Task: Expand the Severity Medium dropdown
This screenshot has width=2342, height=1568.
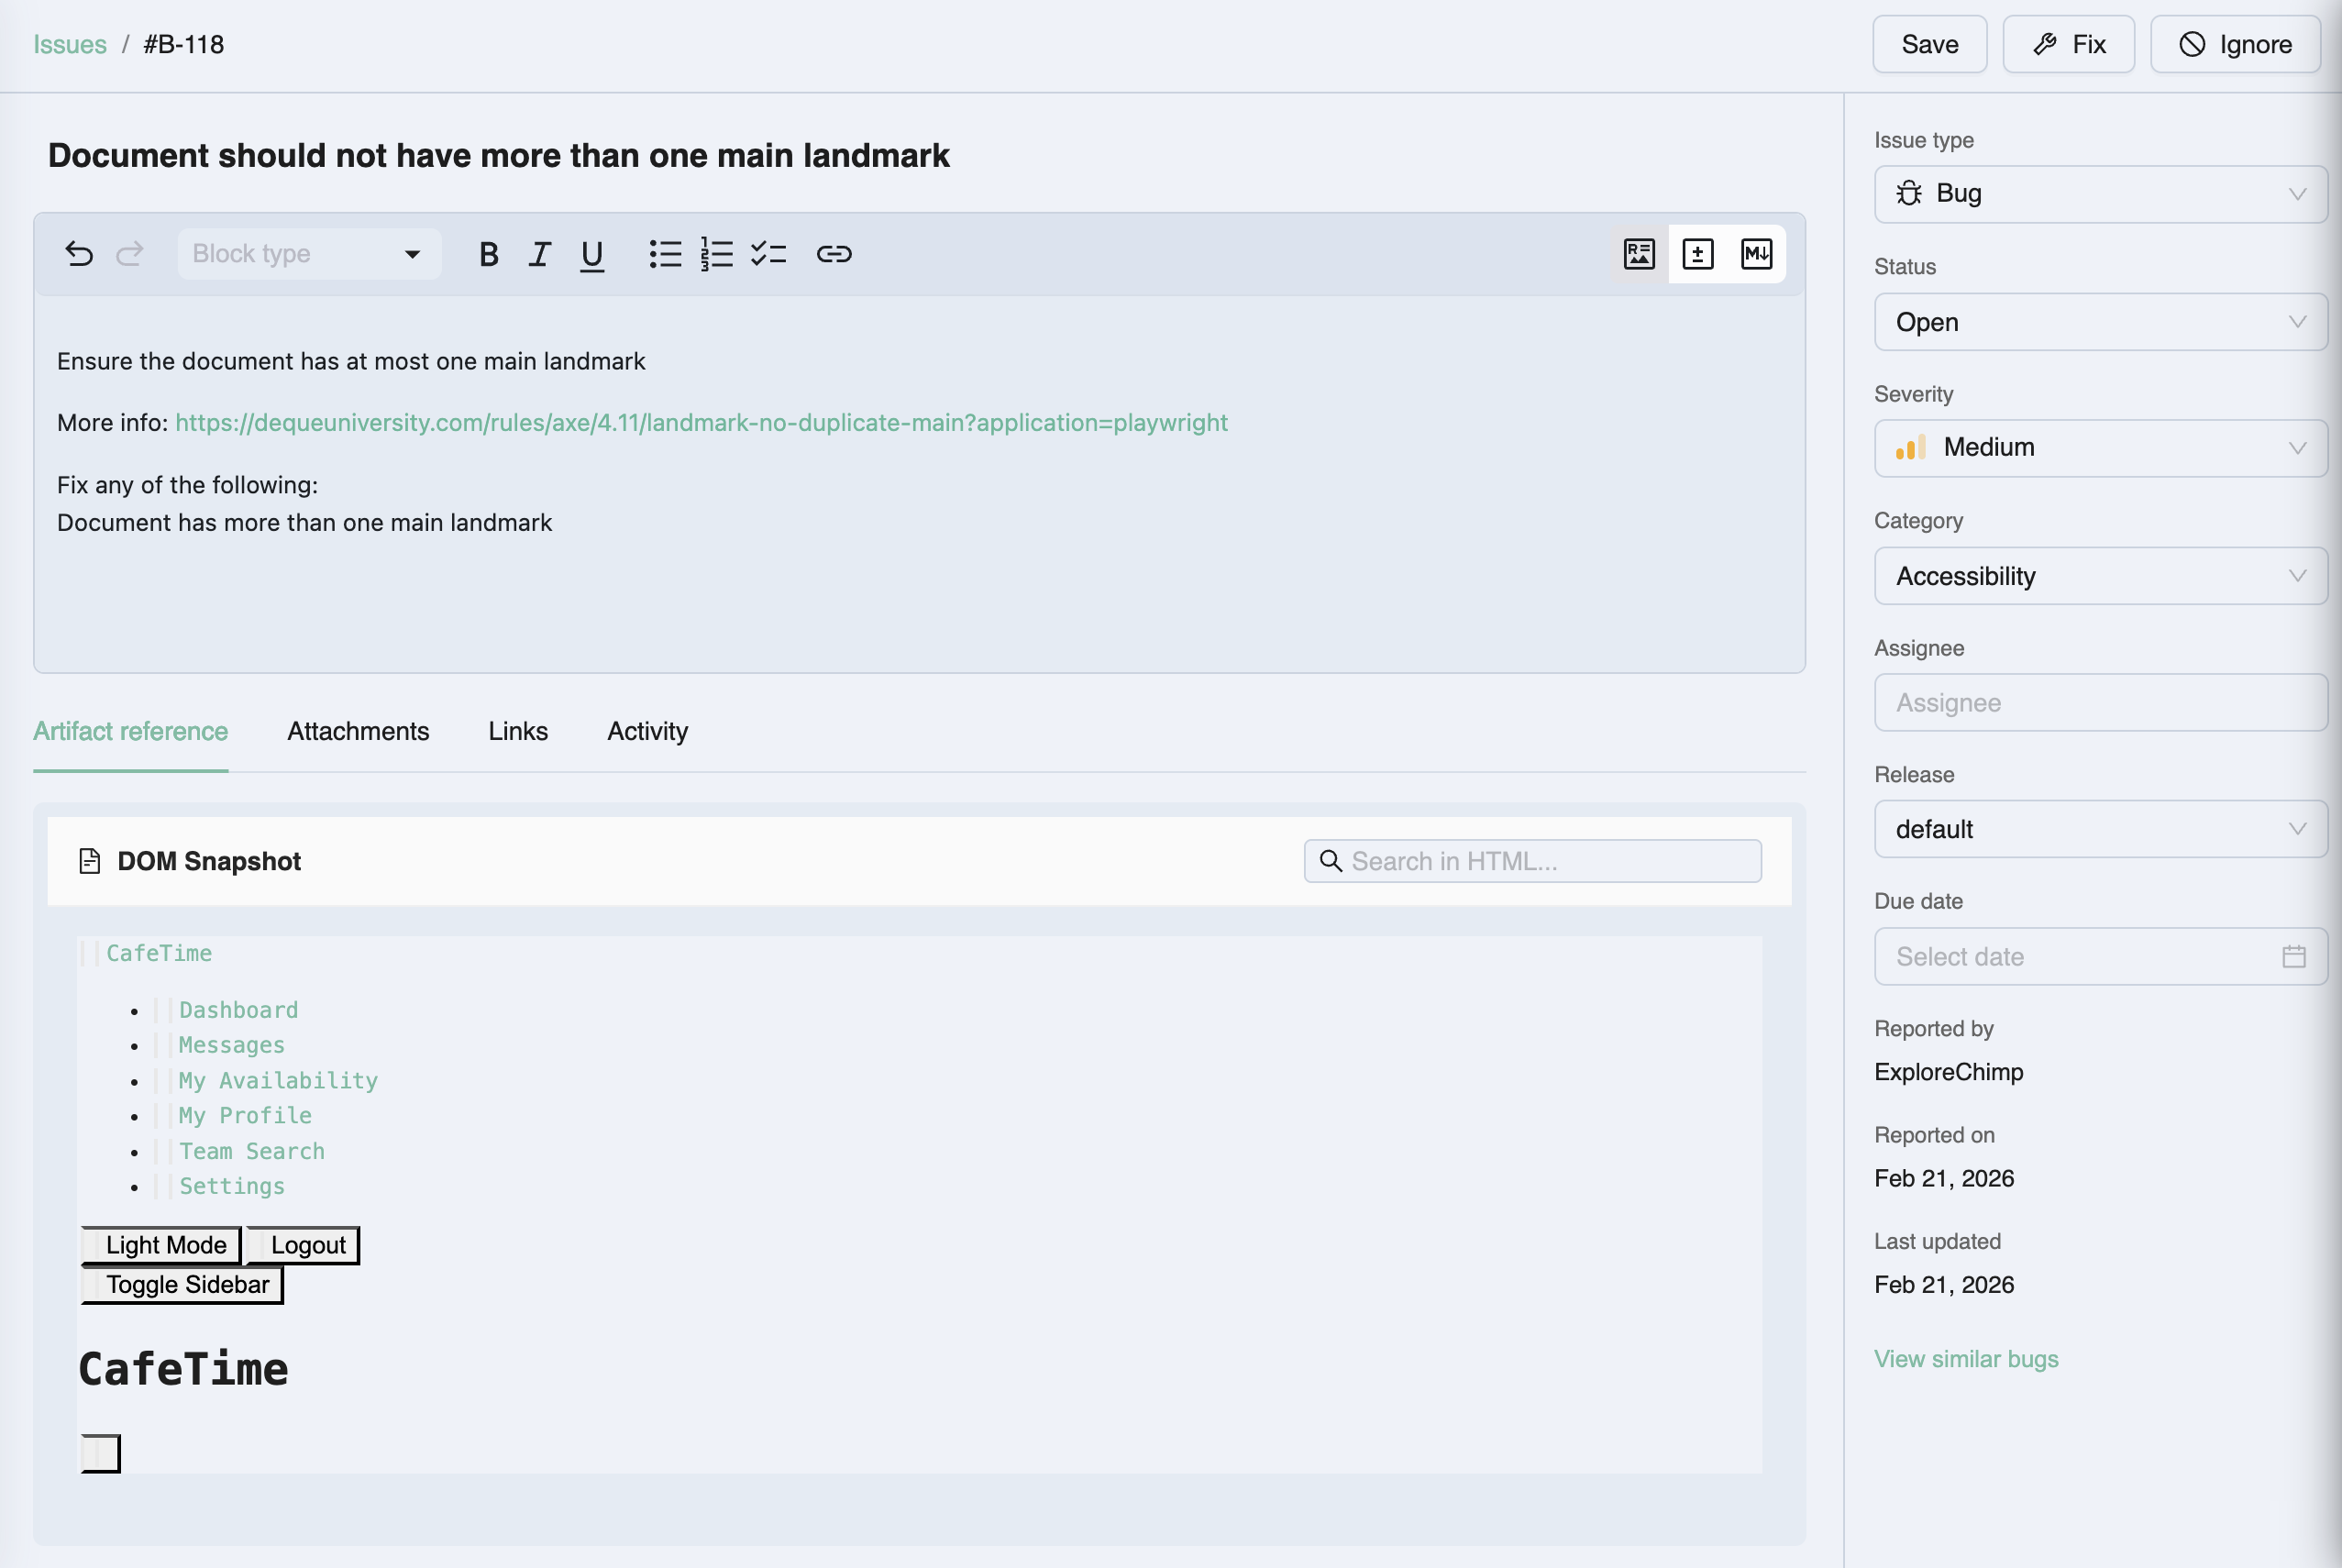Action: coord(2101,448)
